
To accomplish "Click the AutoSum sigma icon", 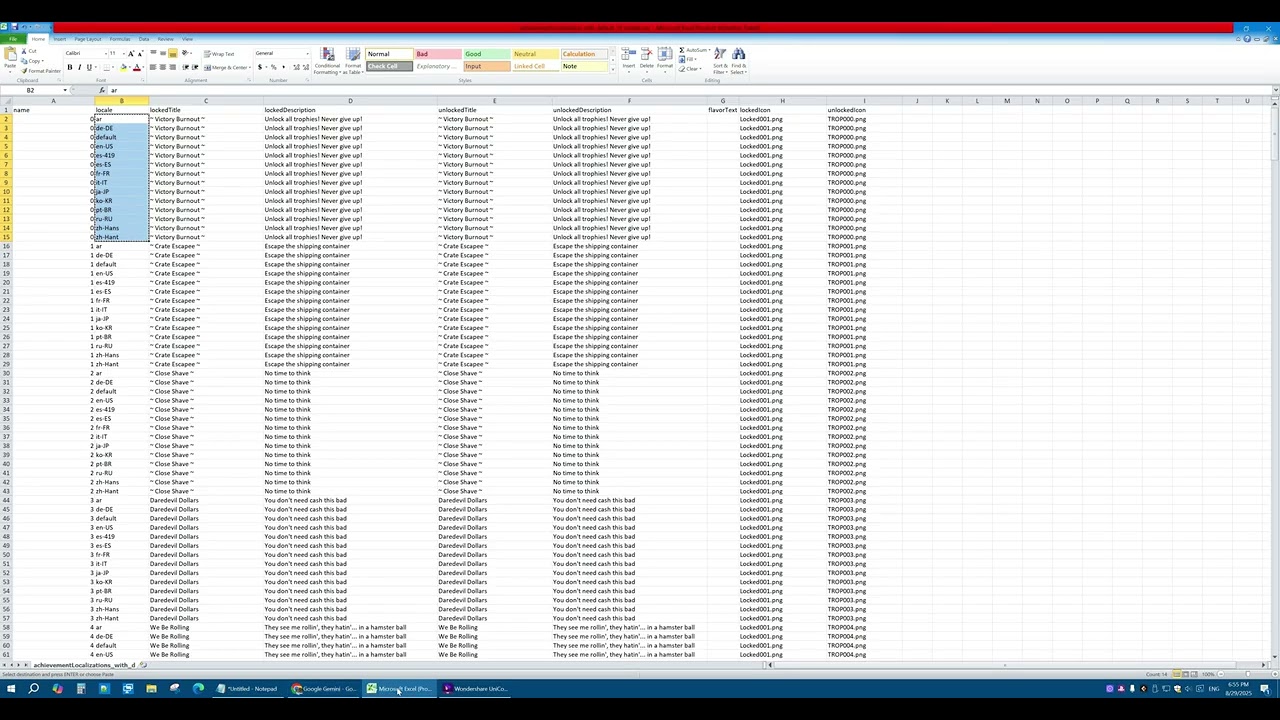I will click(x=683, y=50).
